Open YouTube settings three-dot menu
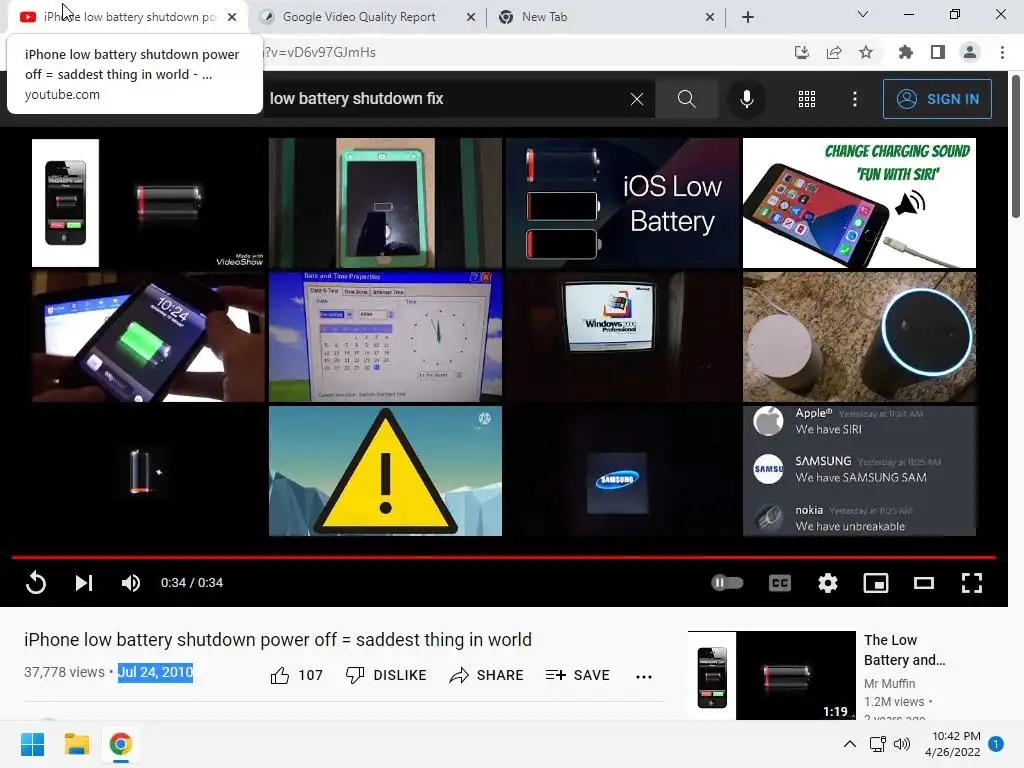Viewport: 1024px width, 768px height. 855,99
